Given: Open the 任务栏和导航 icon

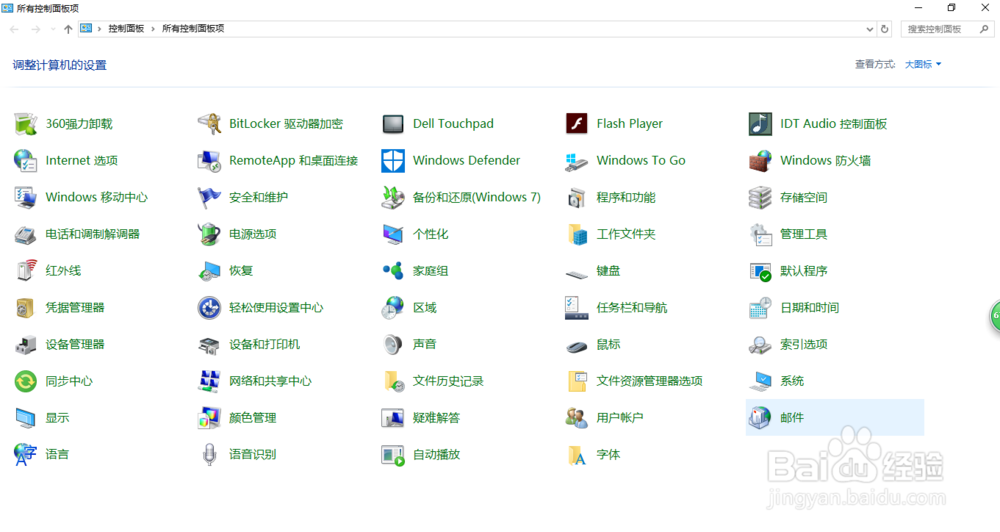Looking at the screenshot, I should [577, 307].
